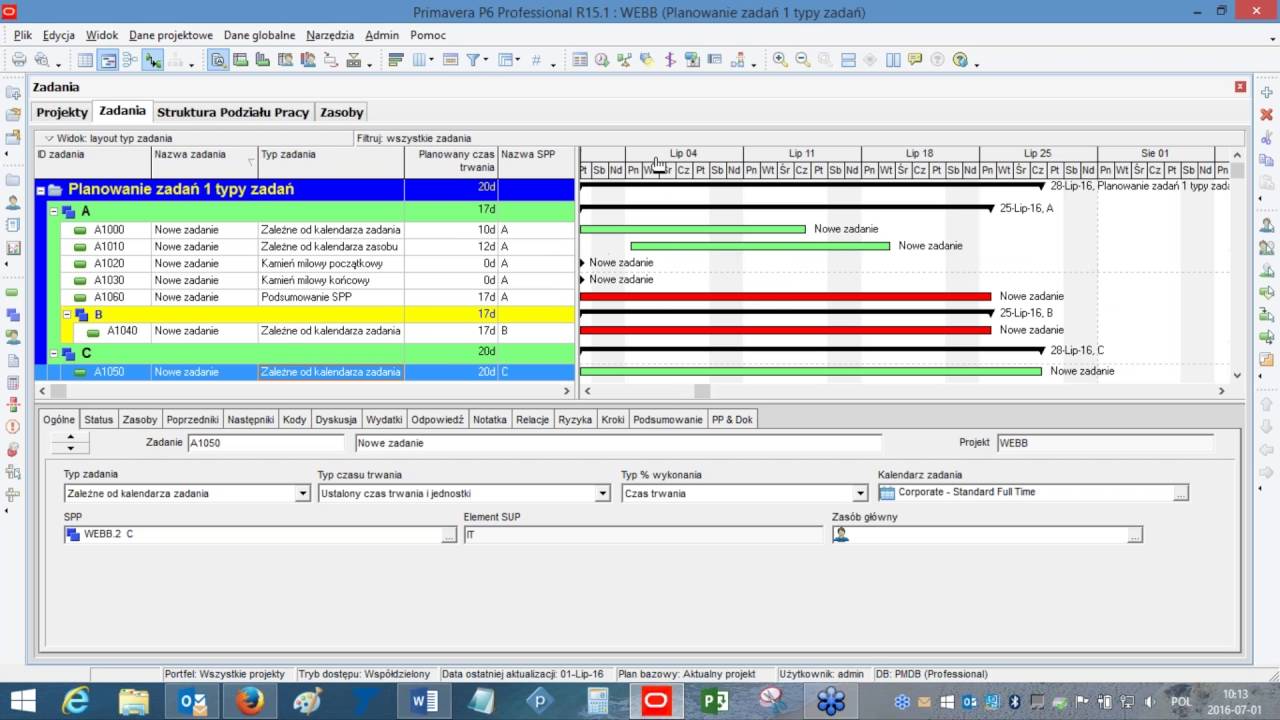1280x720 pixels.
Task: Switch to the Projekty tab
Action: tap(62, 112)
